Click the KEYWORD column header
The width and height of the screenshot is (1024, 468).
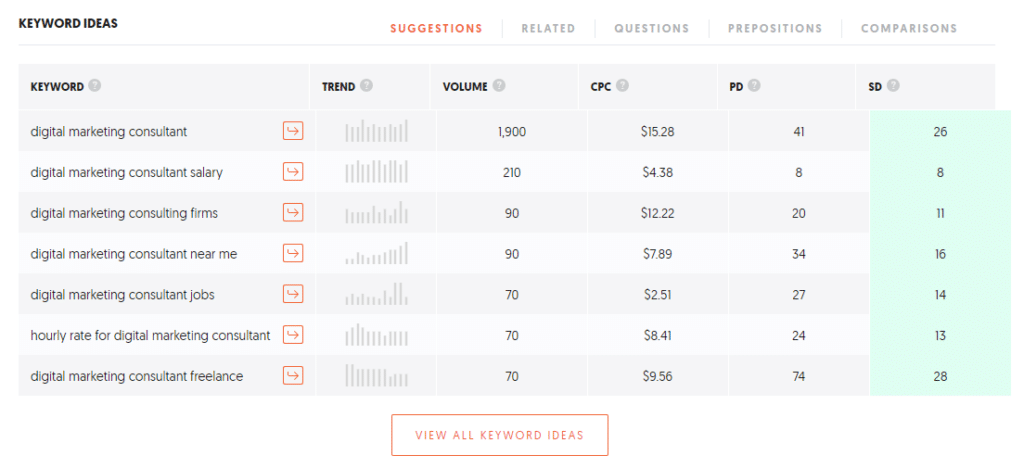57,86
